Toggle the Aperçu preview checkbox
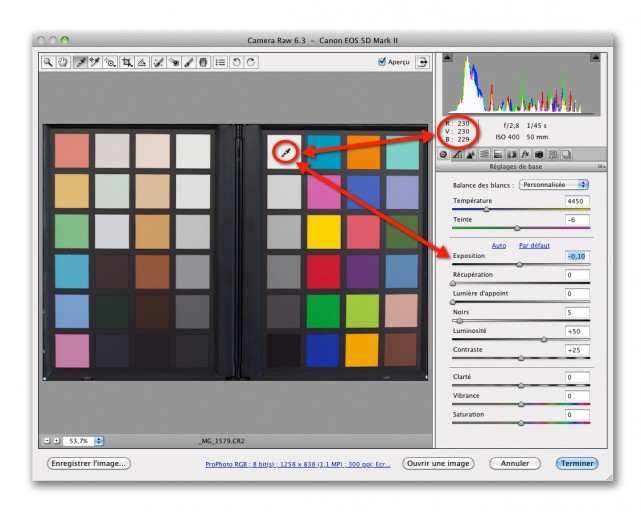 pos(382,62)
